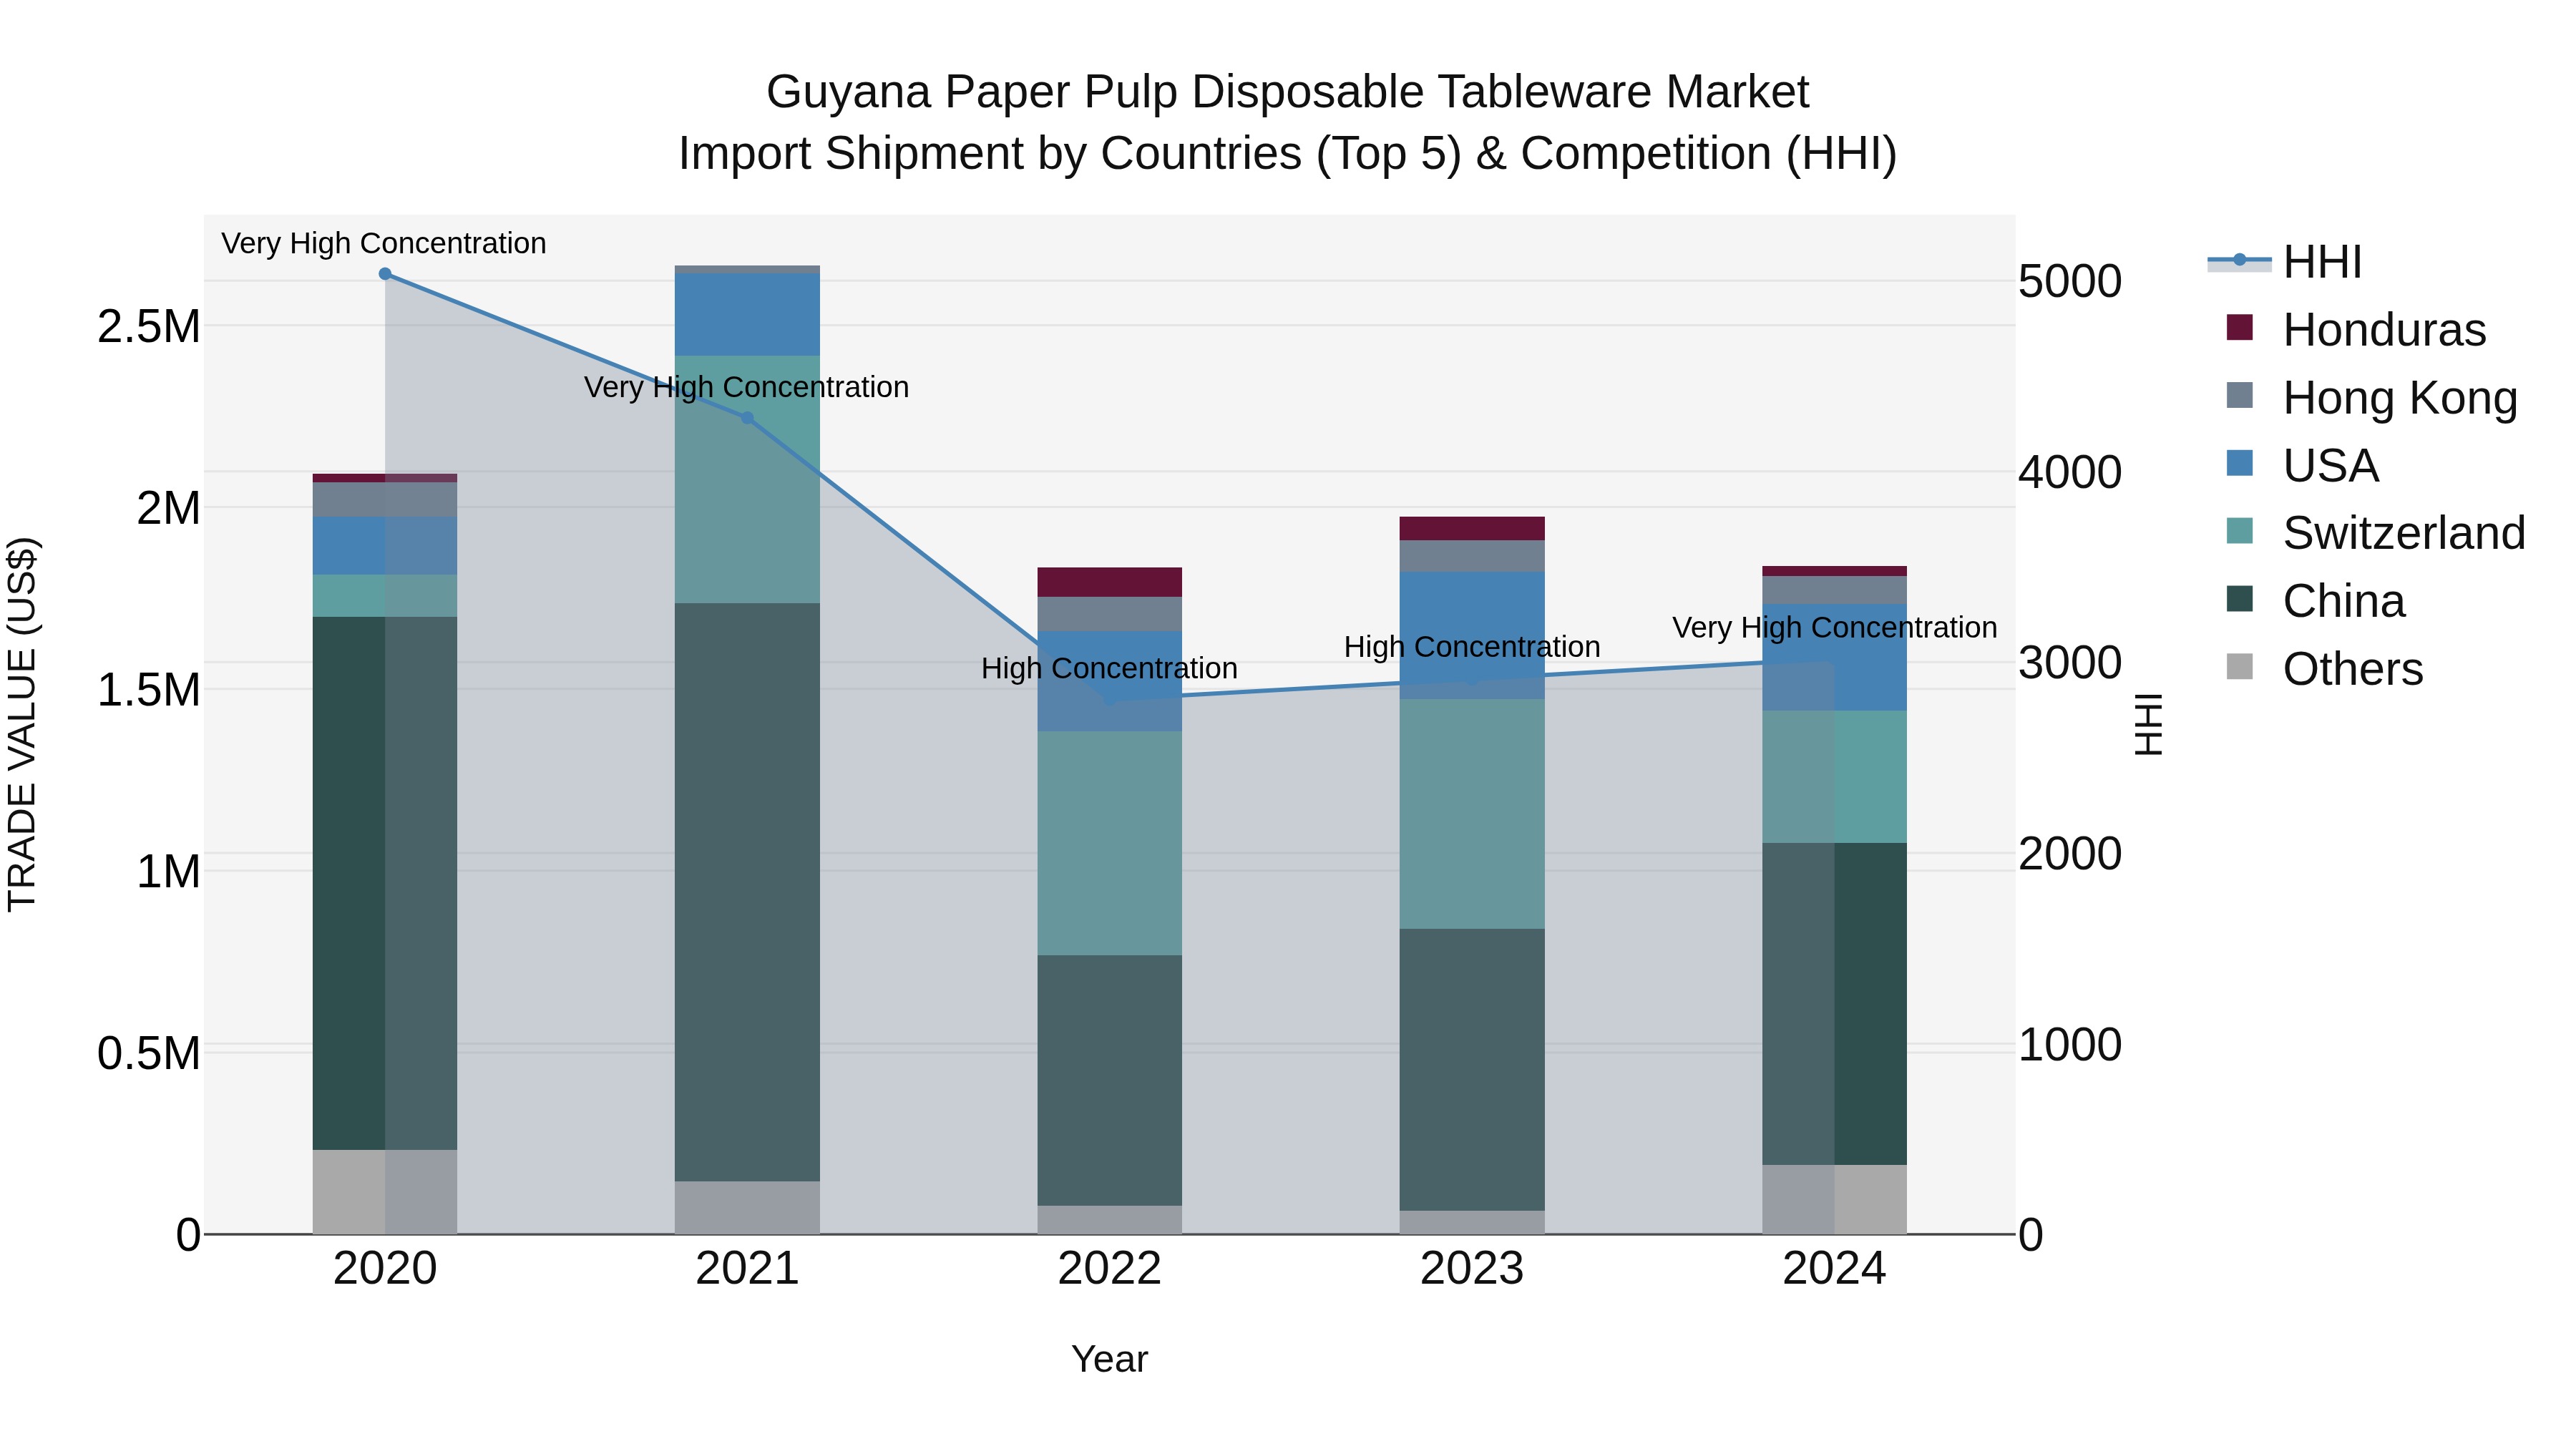The height and width of the screenshot is (1449, 2576).
Task: Click the 5000 HHI axis tick
Action: point(2070,282)
